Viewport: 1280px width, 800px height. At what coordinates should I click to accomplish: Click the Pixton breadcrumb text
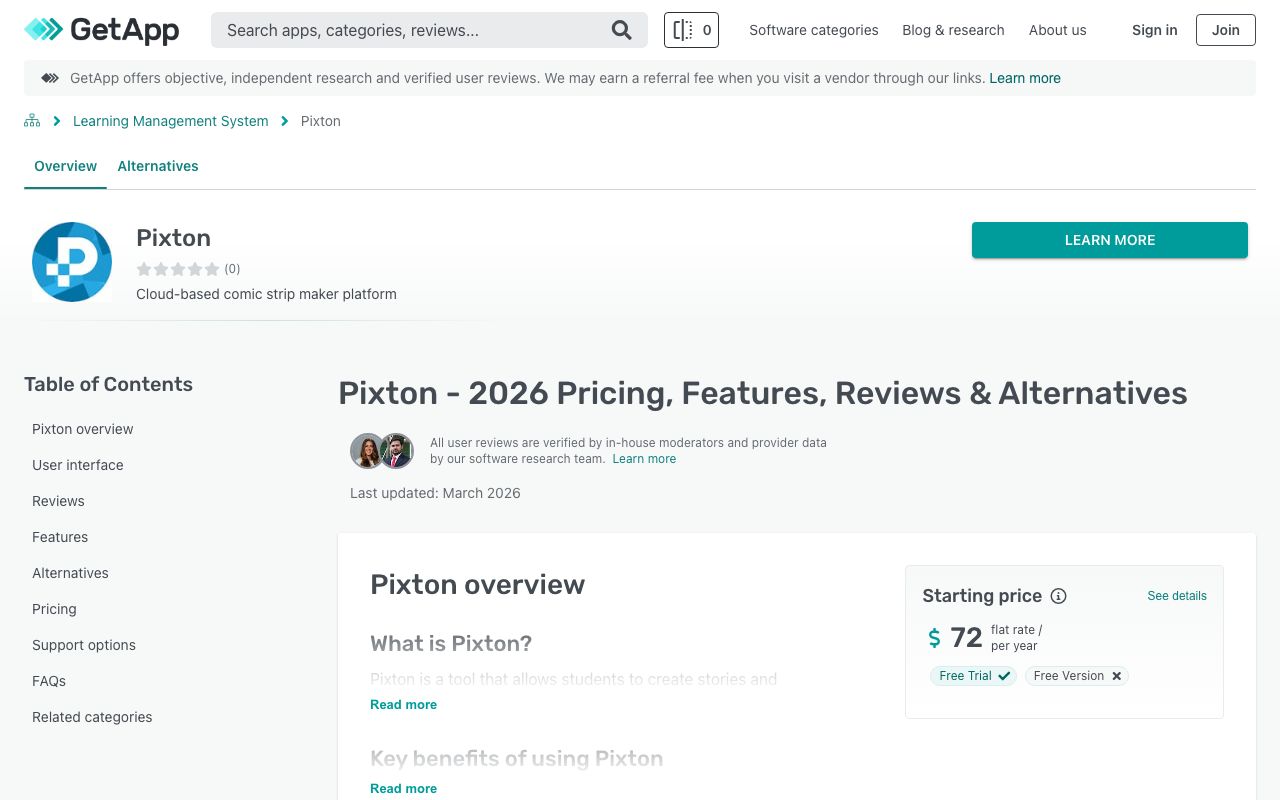pyautogui.click(x=321, y=121)
